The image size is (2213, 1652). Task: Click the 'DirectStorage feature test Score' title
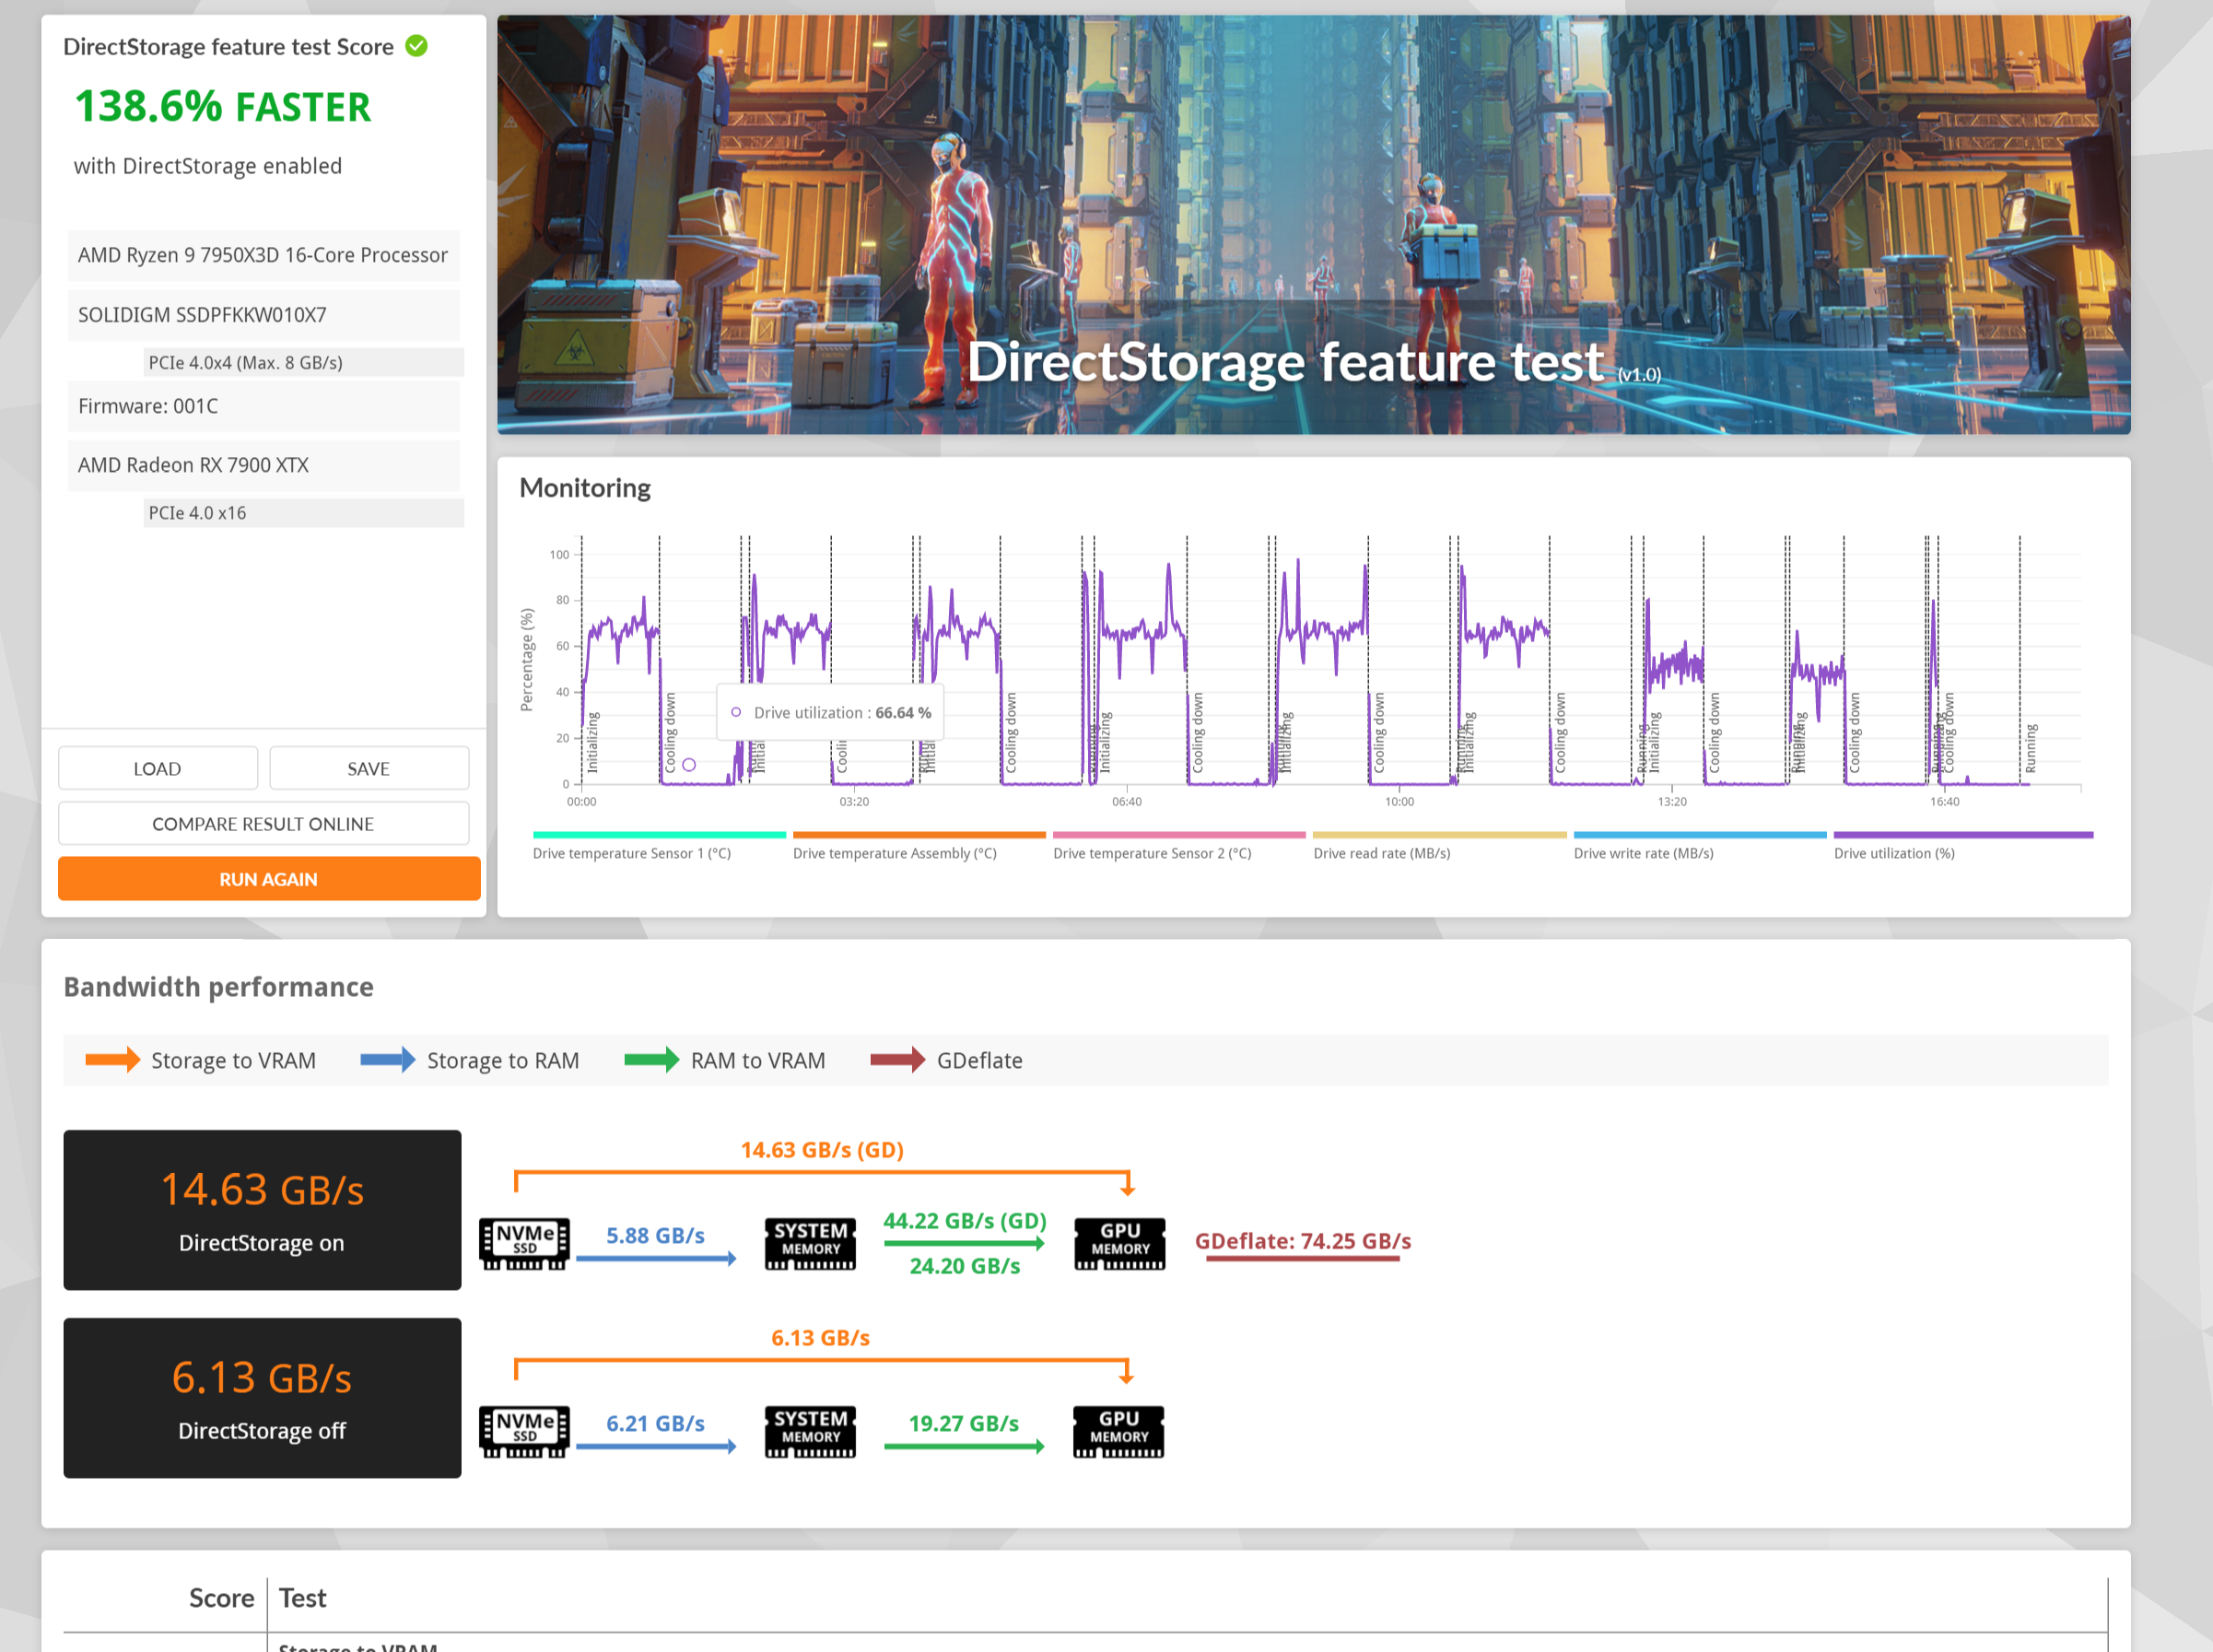point(228,47)
